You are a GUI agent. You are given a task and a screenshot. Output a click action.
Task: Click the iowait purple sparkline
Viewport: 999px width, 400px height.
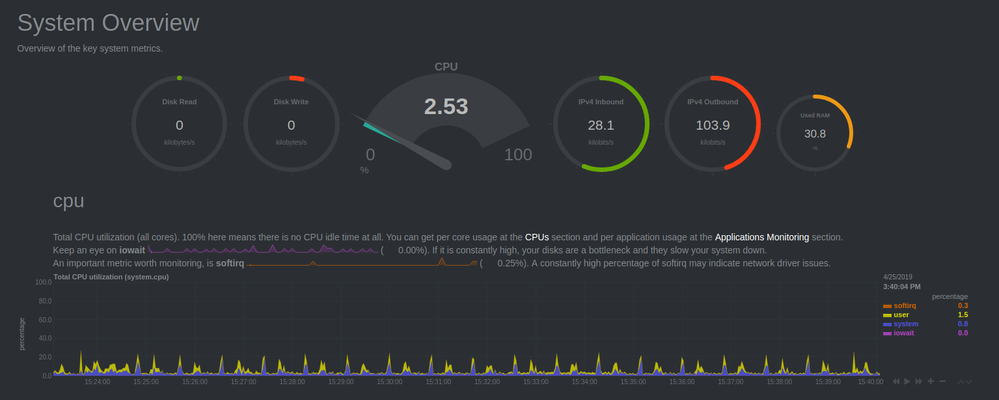(262, 249)
